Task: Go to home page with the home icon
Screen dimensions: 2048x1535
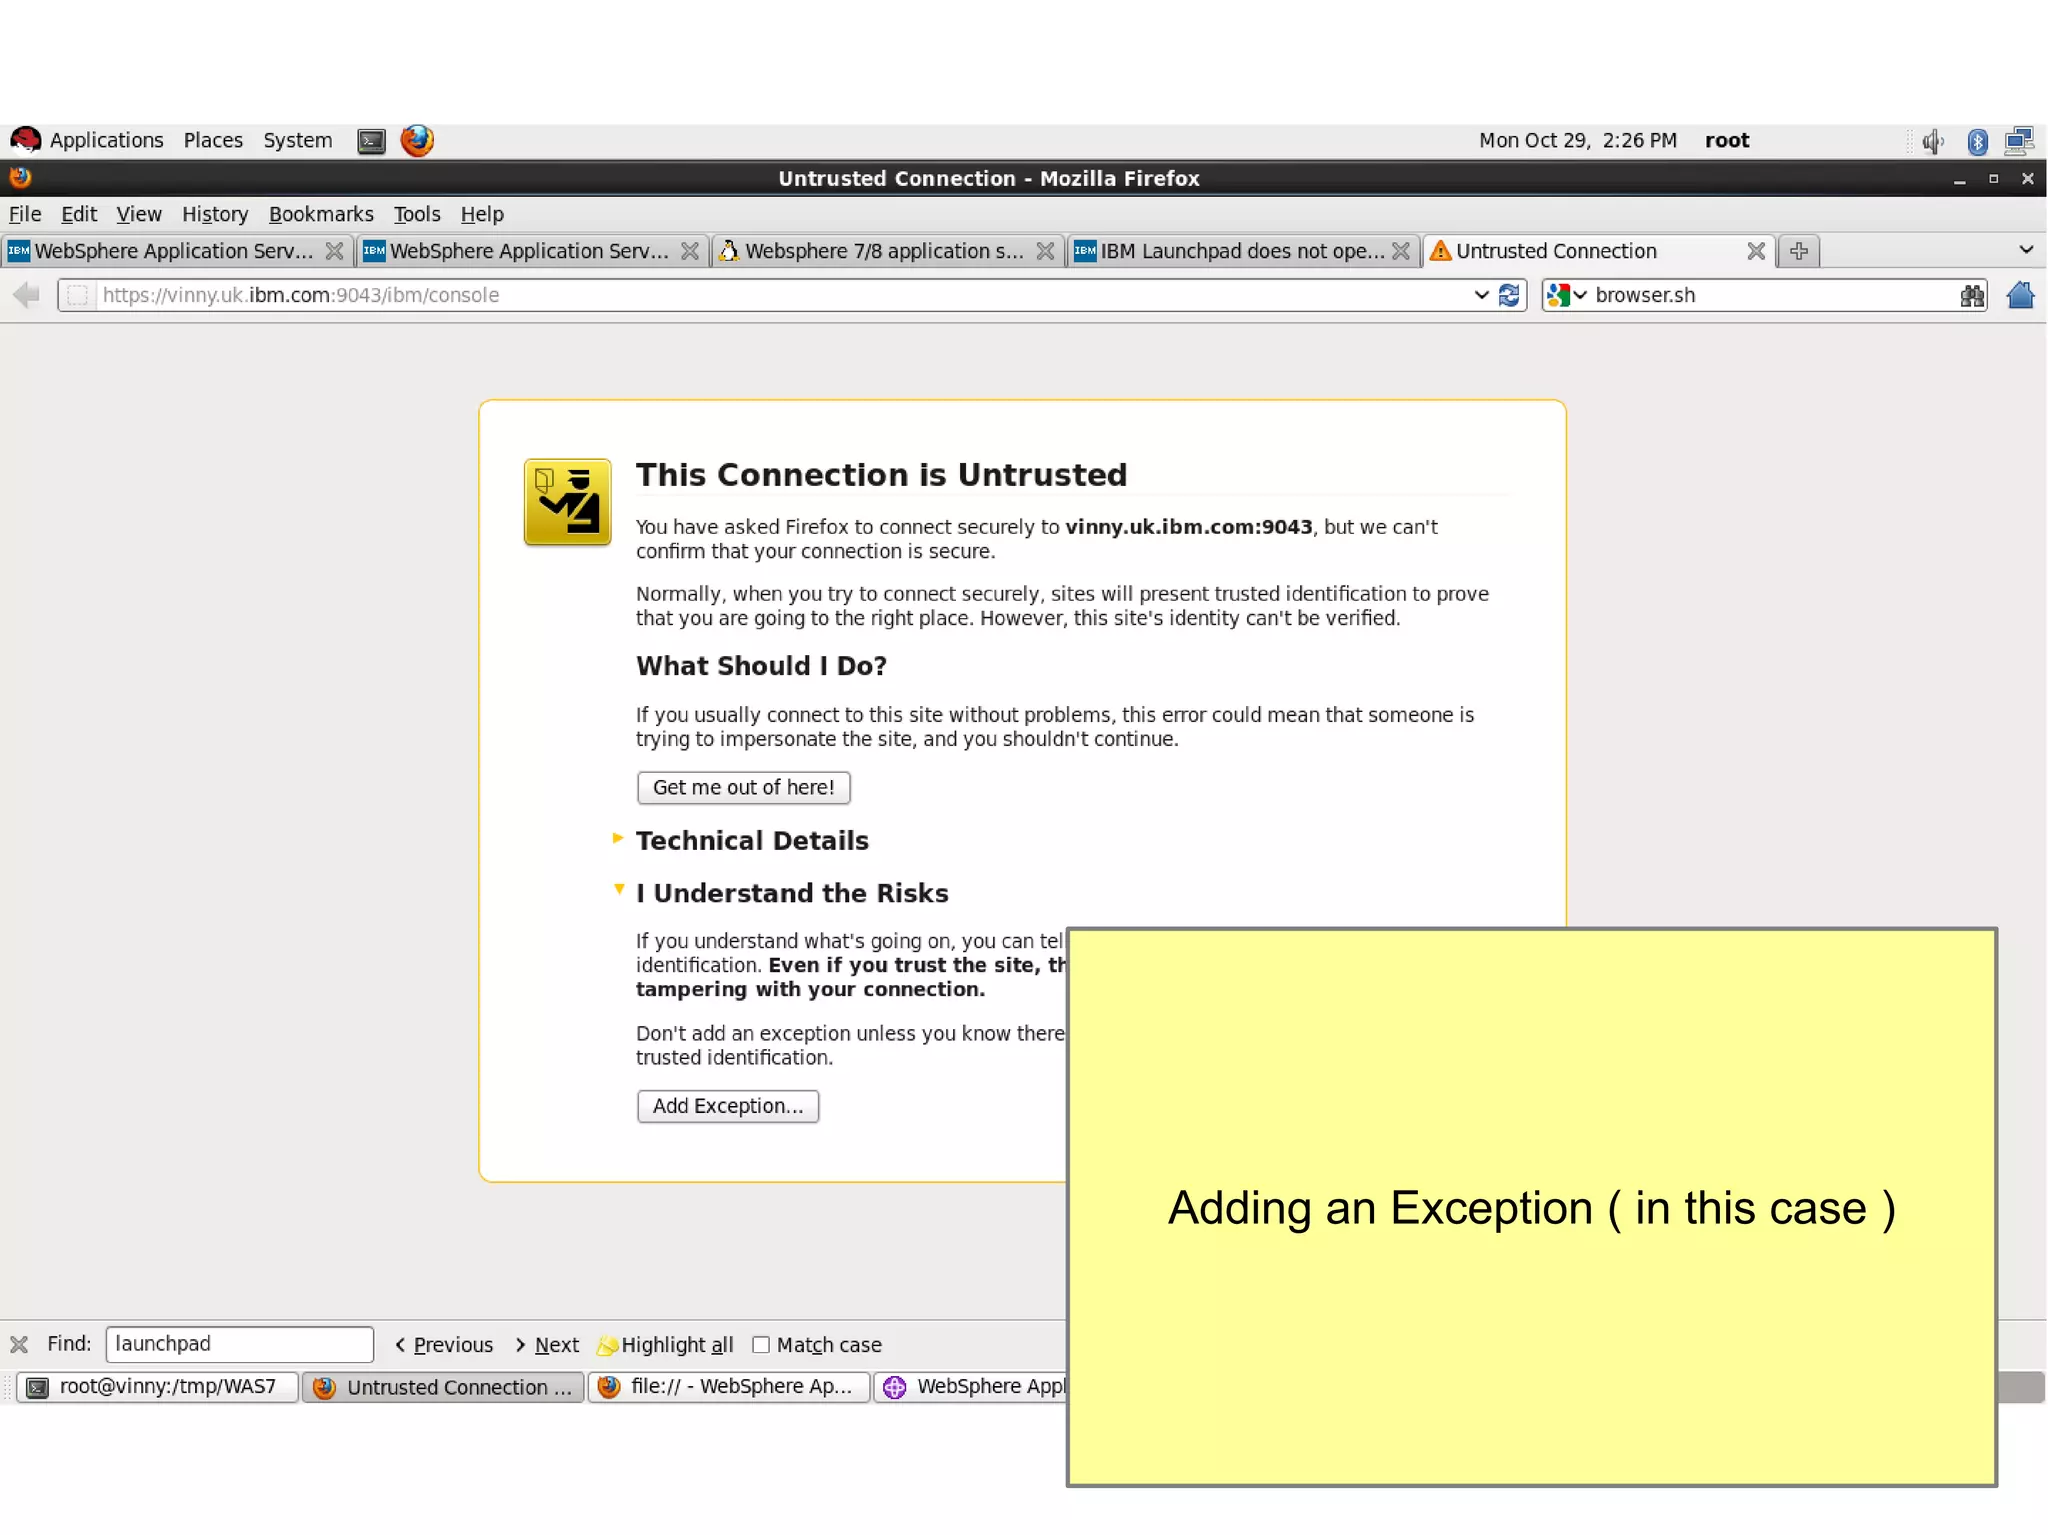Action: coord(2020,295)
